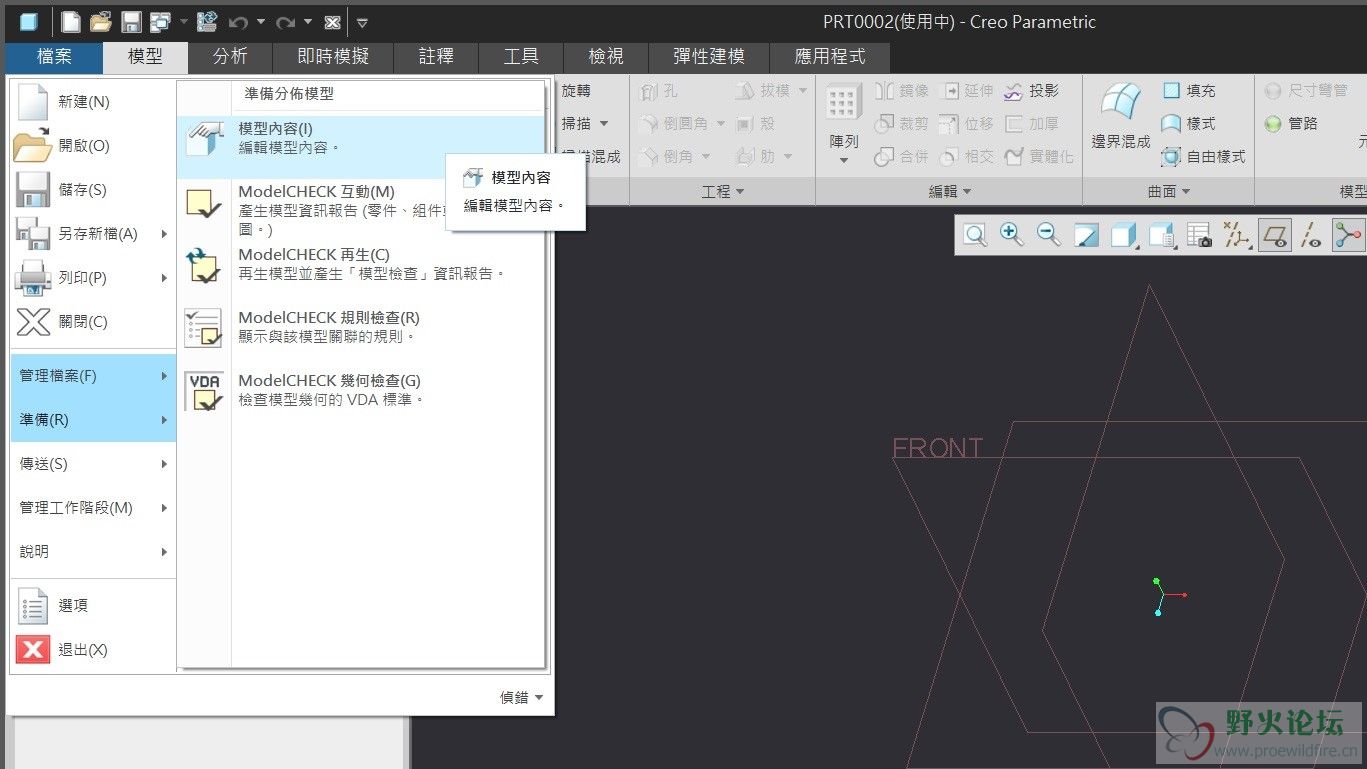Image resolution: width=1367 pixels, height=769 pixels.
Task: Switch to the 模型 ribbon tab
Action: [x=145, y=57]
